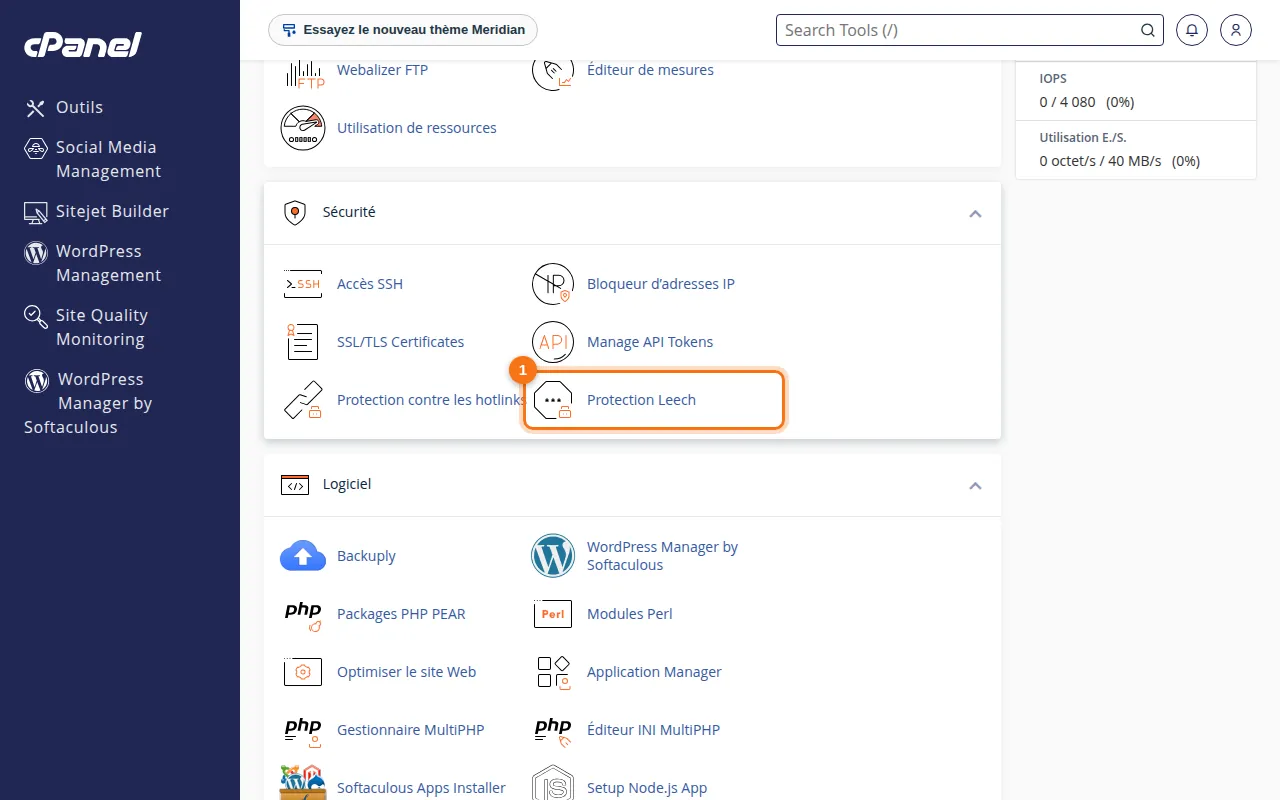The image size is (1280, 800).
Task: Click the notifications bell icon
Action: click(1191, 30)
